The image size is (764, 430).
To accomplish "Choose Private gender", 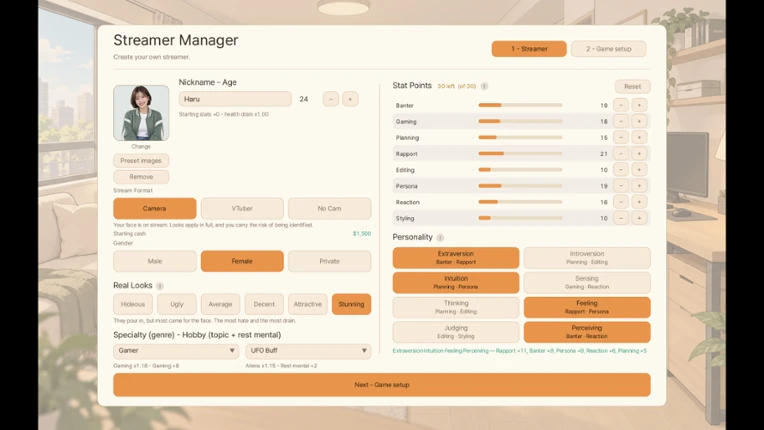I will click(x=329, y=261).
